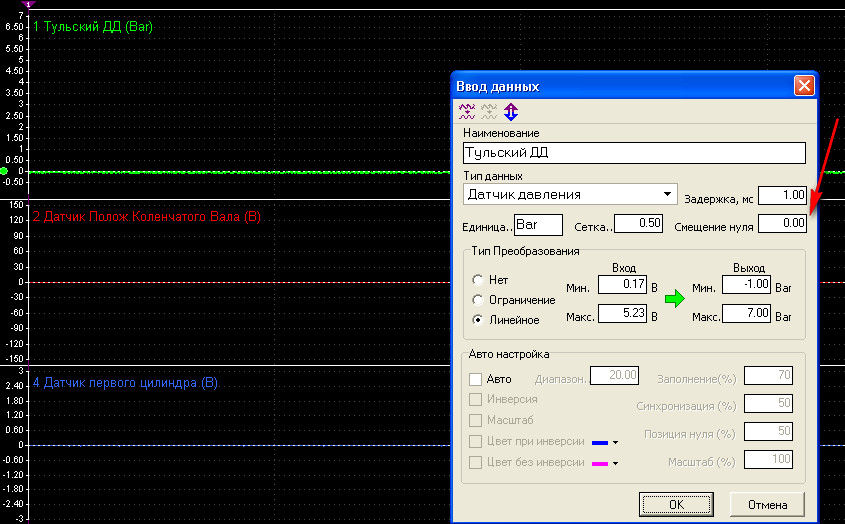Toggle the Инверсия checkbox
Image resolution: width=845 pixels, height=524 pixels.
point(475,399)
